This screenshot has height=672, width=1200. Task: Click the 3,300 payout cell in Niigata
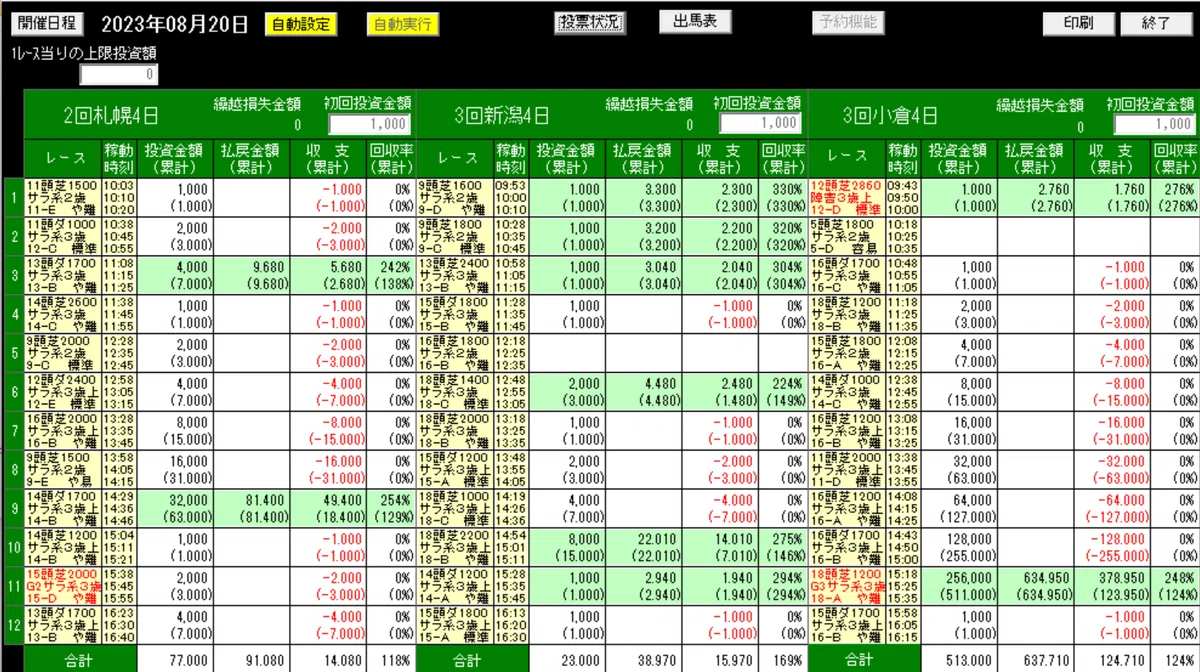[644, 197]
